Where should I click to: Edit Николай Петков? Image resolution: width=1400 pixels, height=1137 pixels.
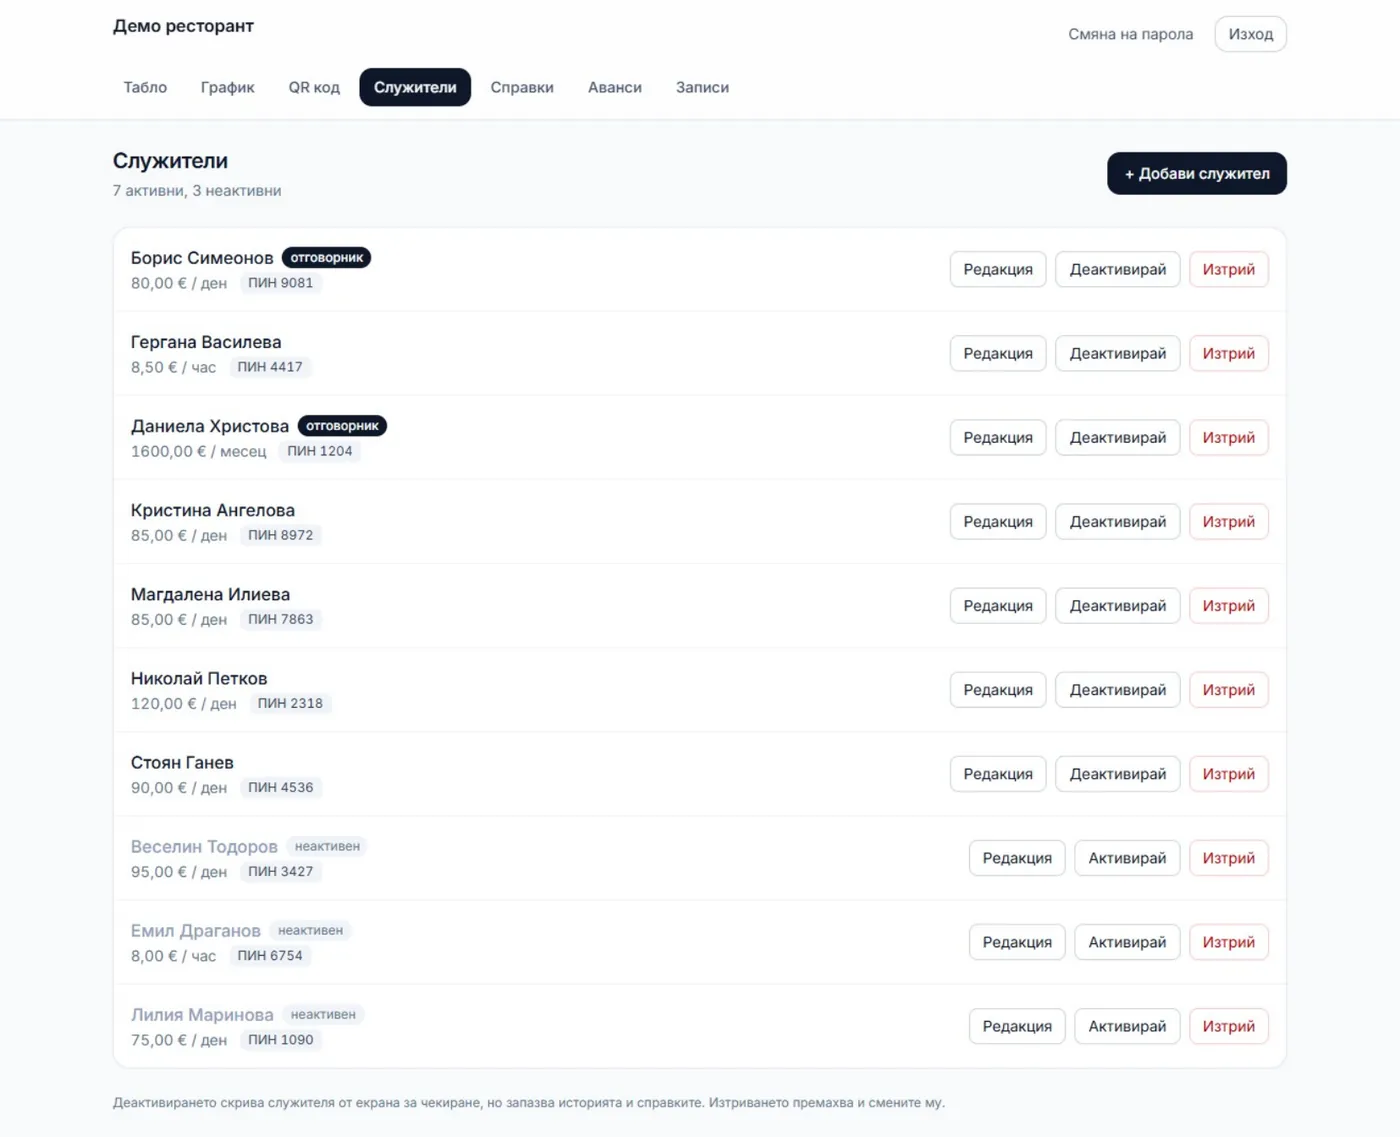(998, 689)
